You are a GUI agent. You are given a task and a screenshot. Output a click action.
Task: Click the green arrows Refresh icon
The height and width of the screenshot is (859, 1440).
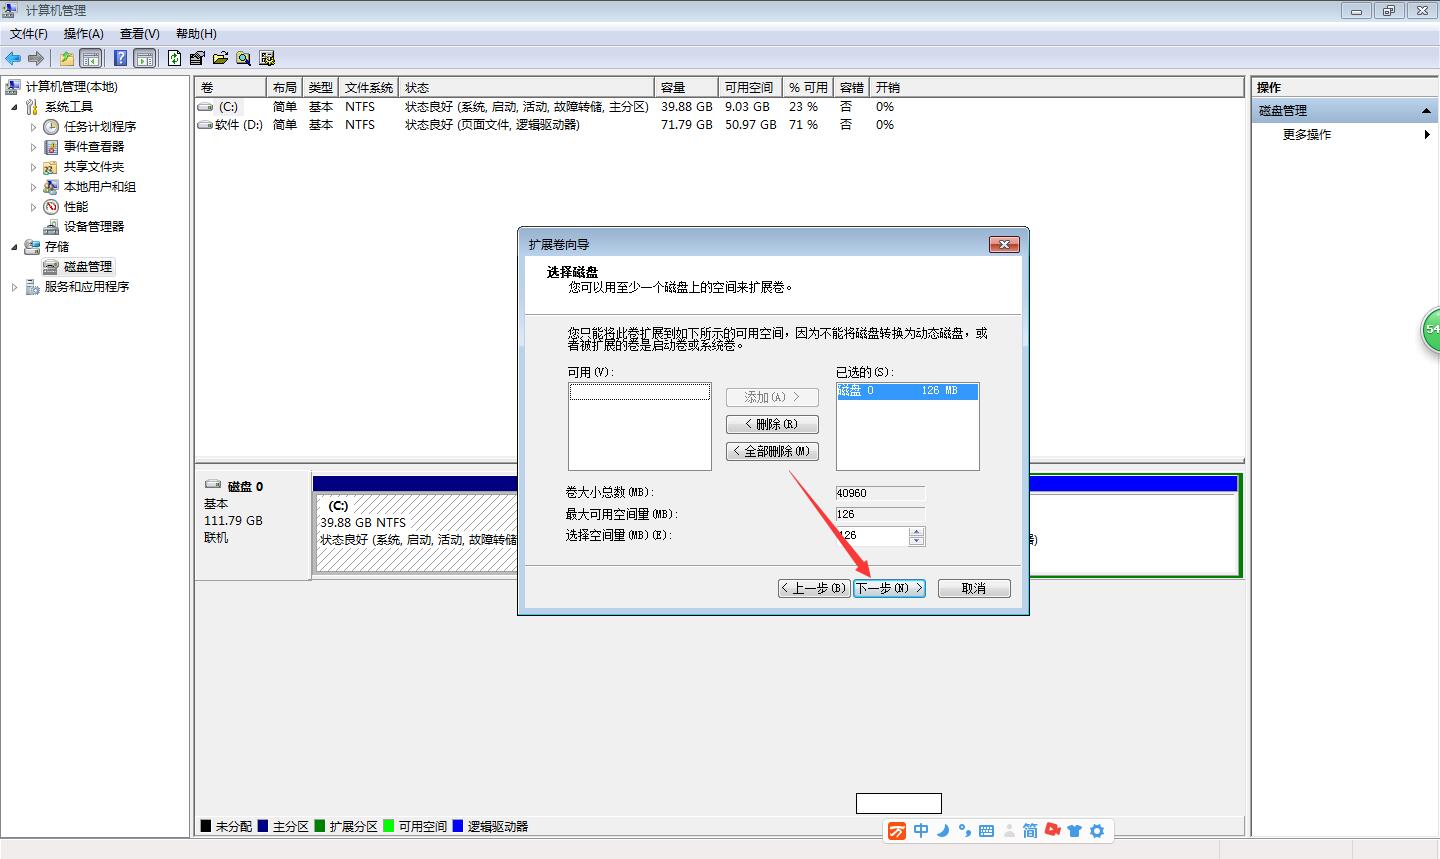point(175,58)
